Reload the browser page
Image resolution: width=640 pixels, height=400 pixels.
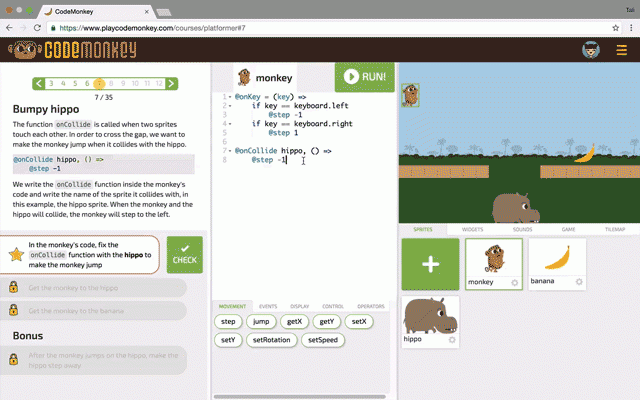point(37,28)
